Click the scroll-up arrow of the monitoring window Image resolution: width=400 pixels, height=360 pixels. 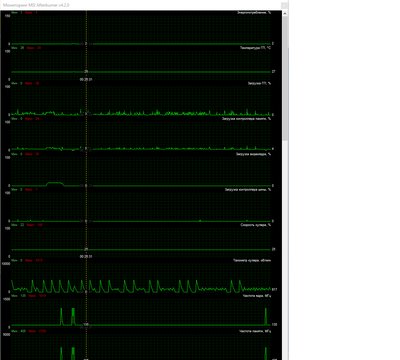[285, 13]
